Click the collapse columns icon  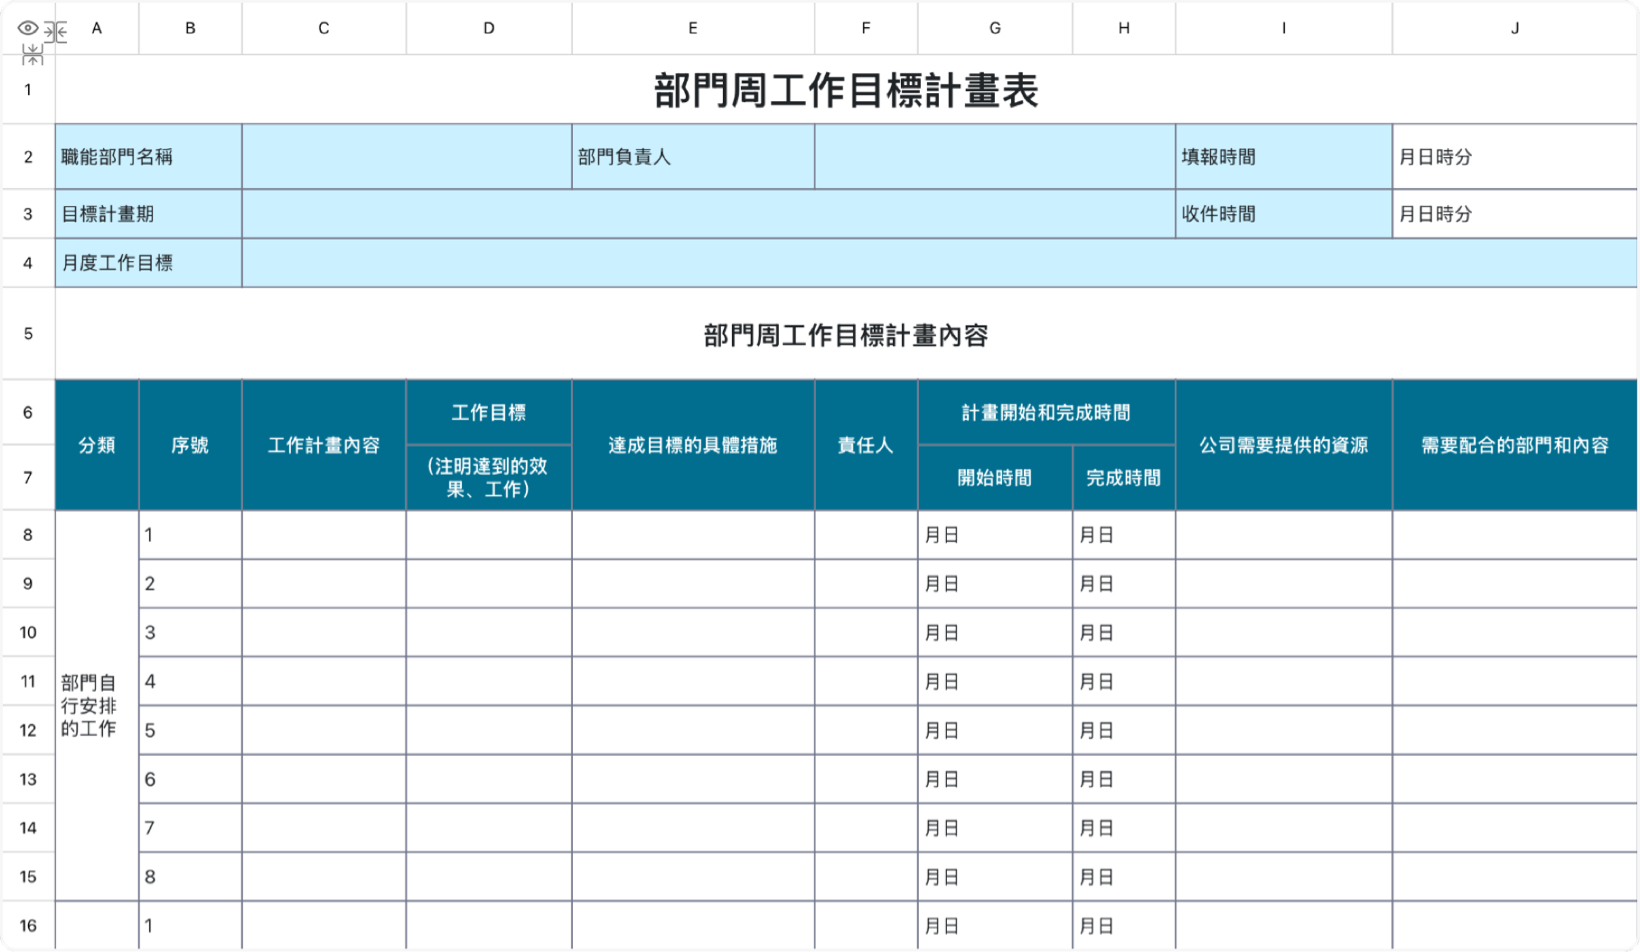[56, 32]
